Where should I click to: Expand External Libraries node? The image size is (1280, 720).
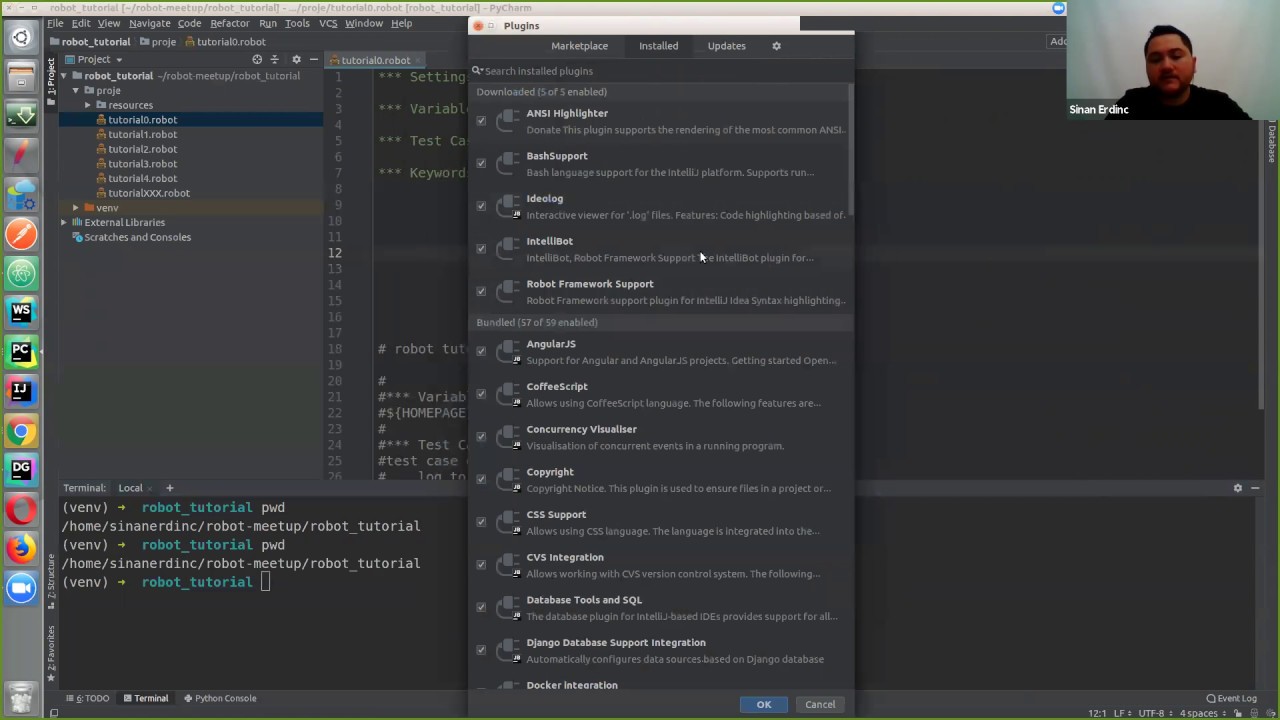point(63,222)
